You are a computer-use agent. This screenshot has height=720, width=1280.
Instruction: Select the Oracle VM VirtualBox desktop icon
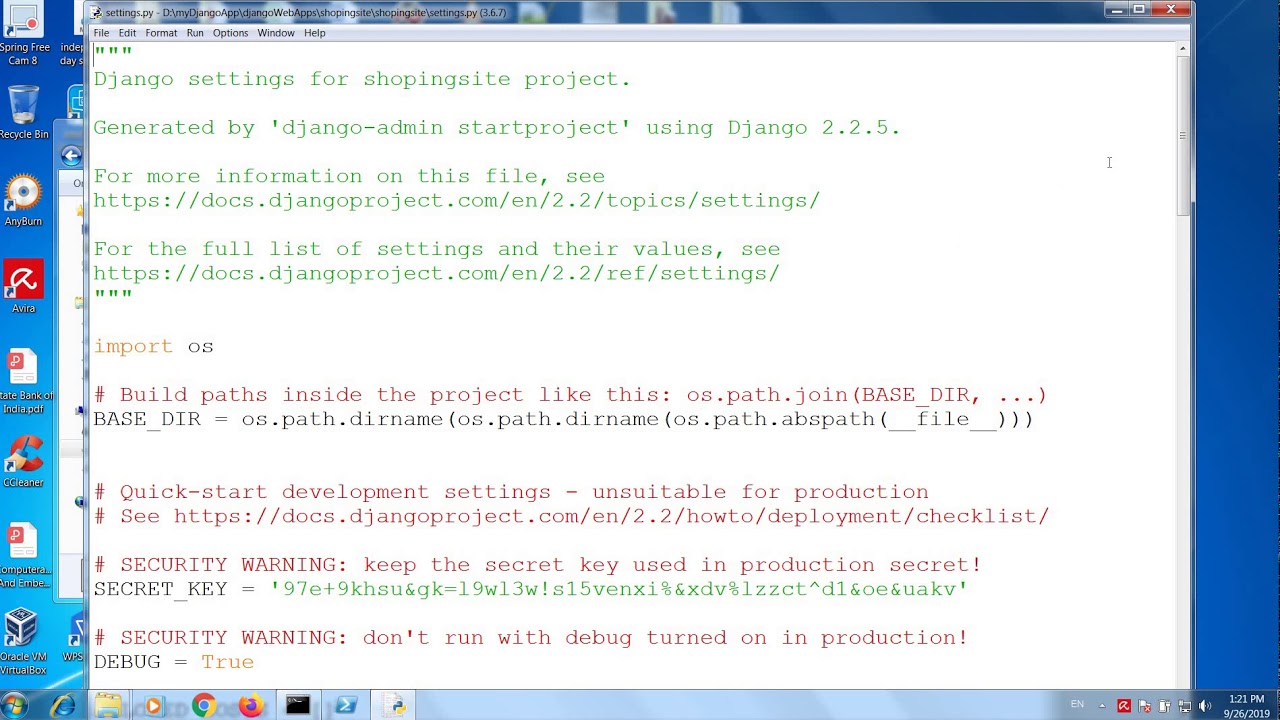point(24,642)
